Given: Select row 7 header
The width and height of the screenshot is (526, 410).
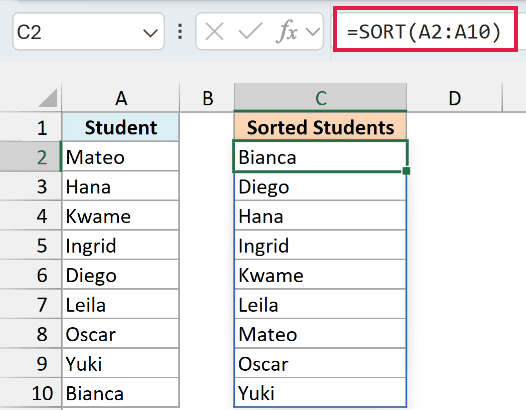Looking at the screenshot, I should 31,304.
